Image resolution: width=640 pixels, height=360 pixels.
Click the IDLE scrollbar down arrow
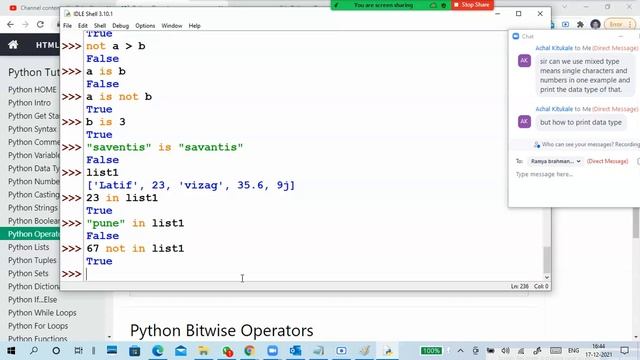pos(547,278)
